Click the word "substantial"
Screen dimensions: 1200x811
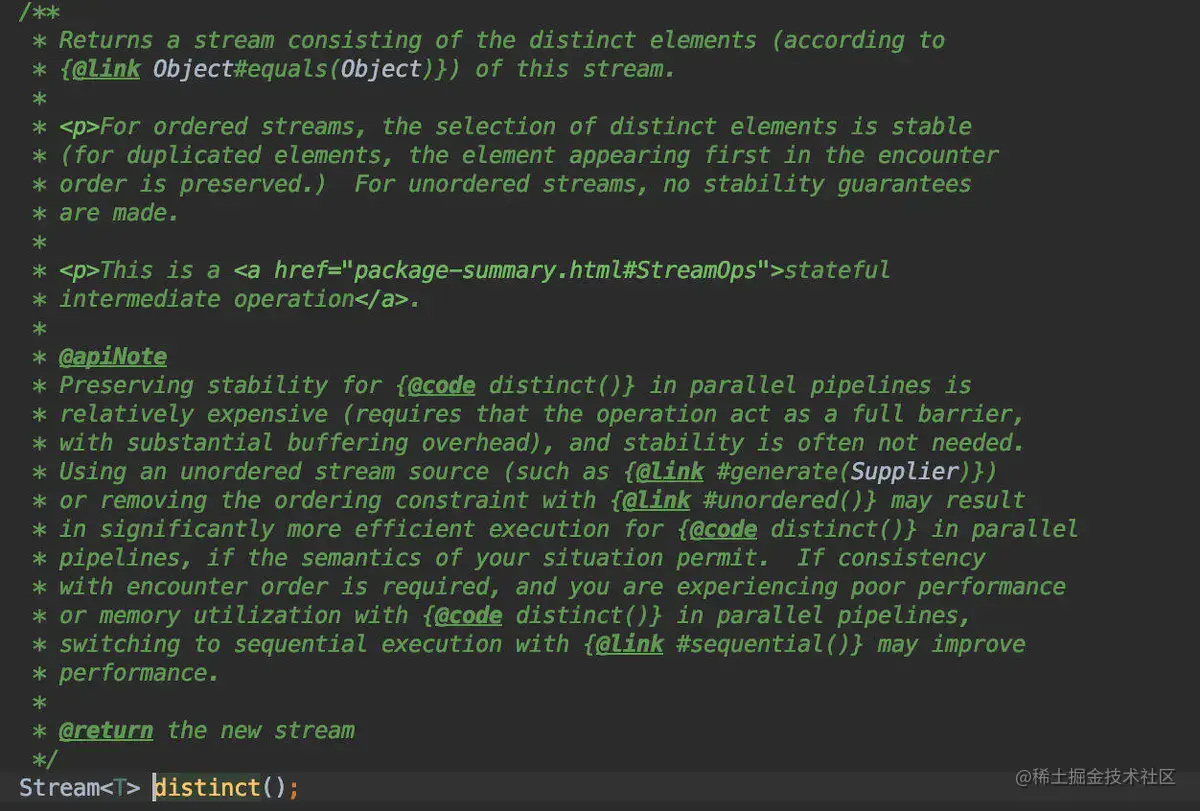200,442
